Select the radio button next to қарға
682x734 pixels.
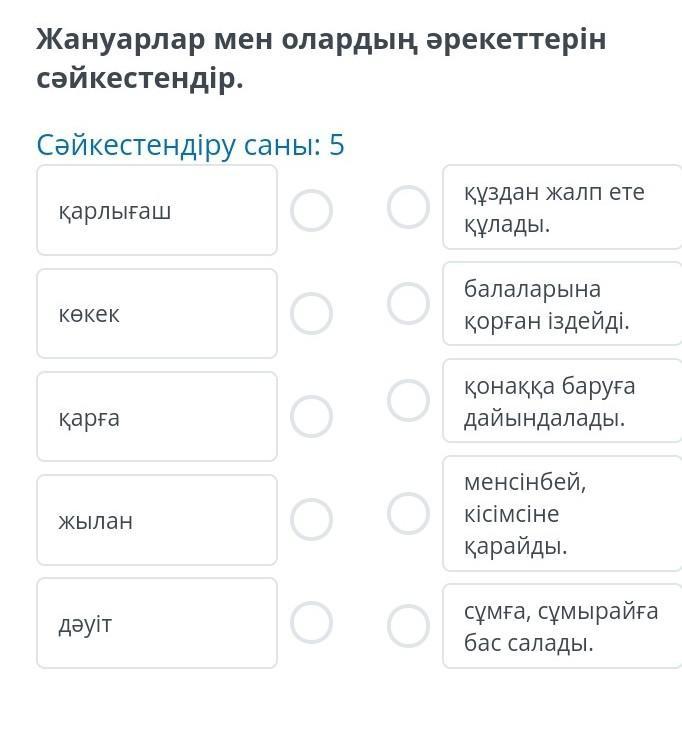tap(311, 416)
